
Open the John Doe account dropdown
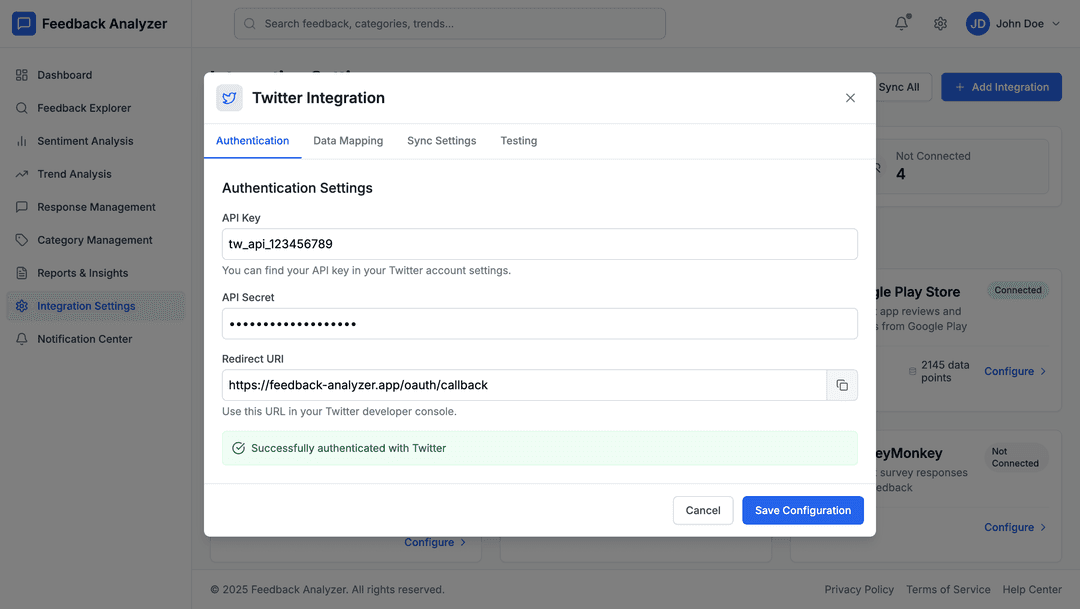(x=1013, y=23)
